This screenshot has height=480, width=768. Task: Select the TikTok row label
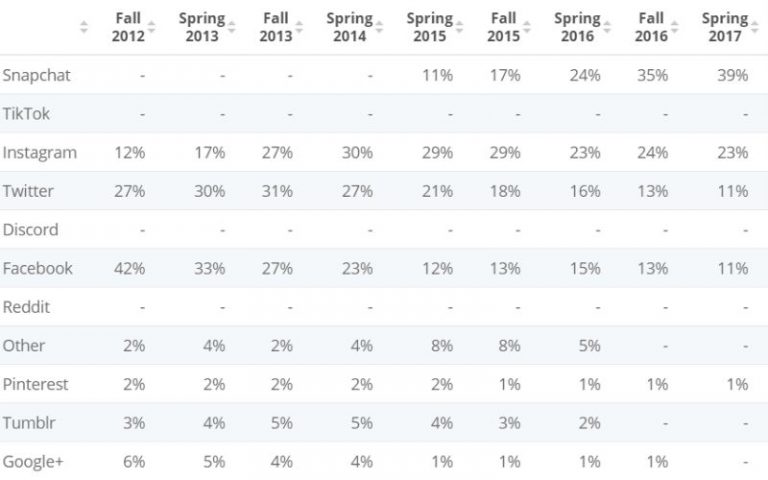26,114
